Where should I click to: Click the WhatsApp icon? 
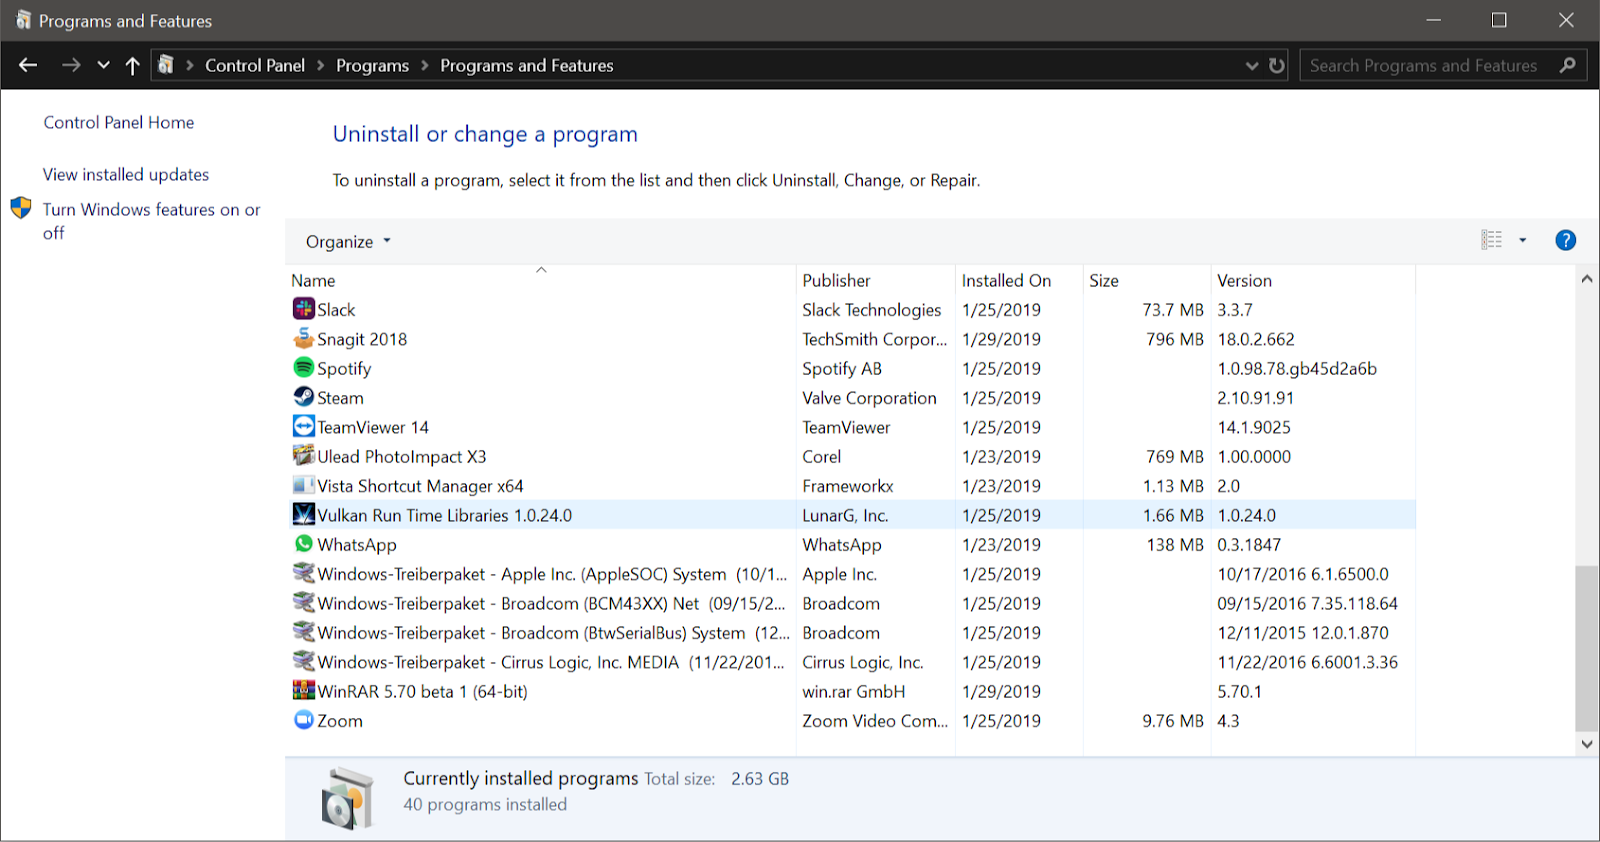[304, 543]
